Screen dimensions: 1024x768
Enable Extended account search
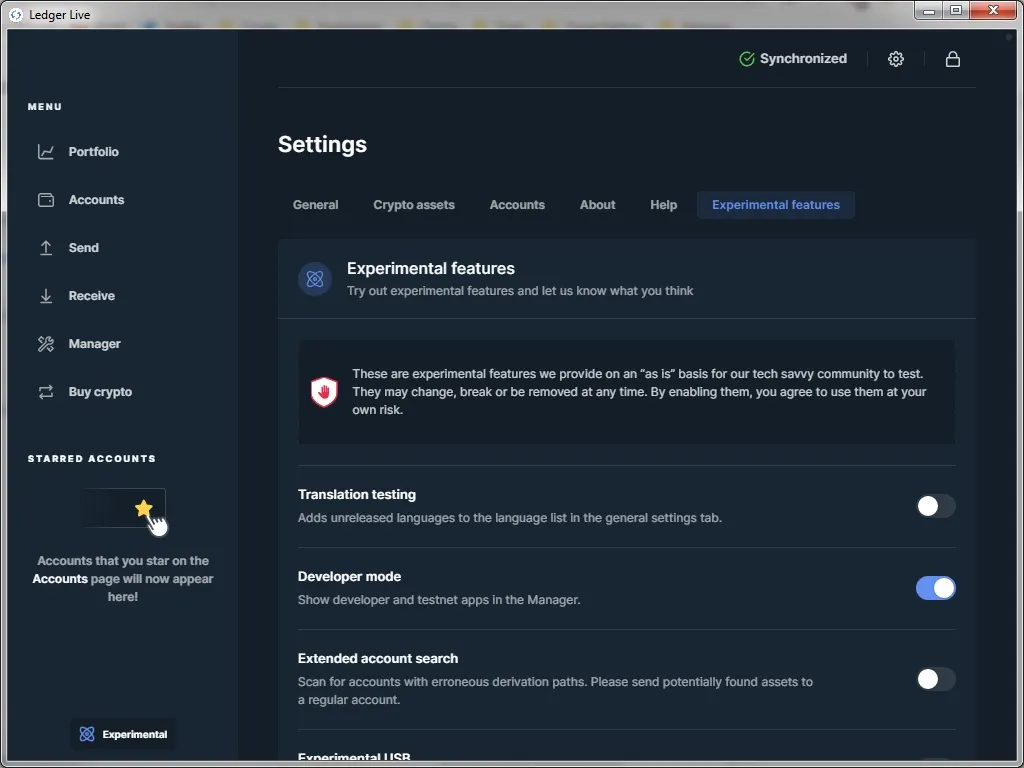click(935, 679)
